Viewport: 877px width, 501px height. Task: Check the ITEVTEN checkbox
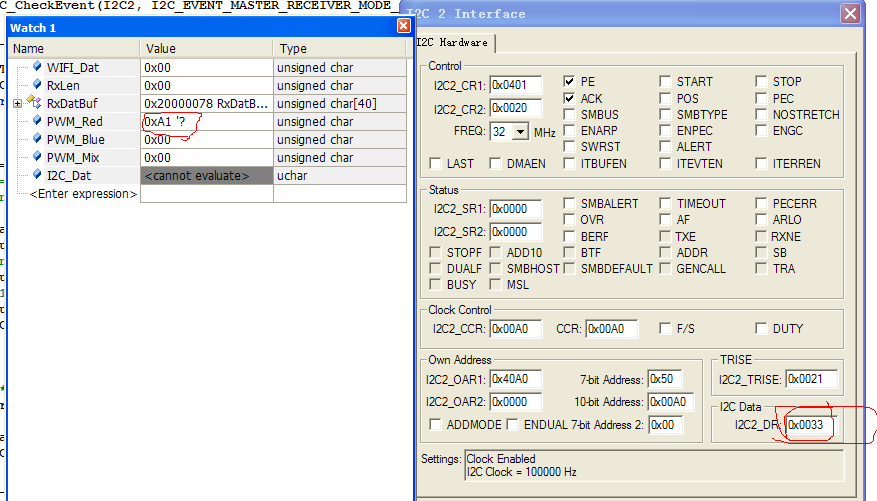665,163
